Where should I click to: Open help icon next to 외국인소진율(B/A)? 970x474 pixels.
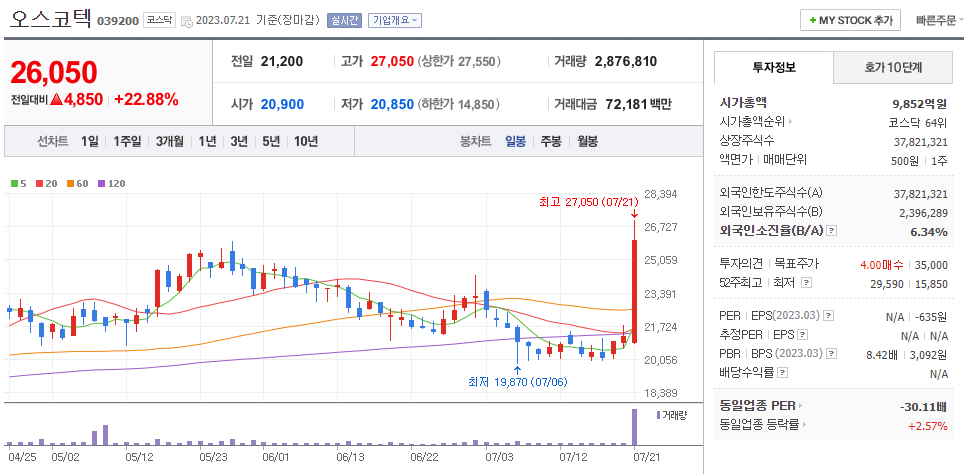click(831, 230)
